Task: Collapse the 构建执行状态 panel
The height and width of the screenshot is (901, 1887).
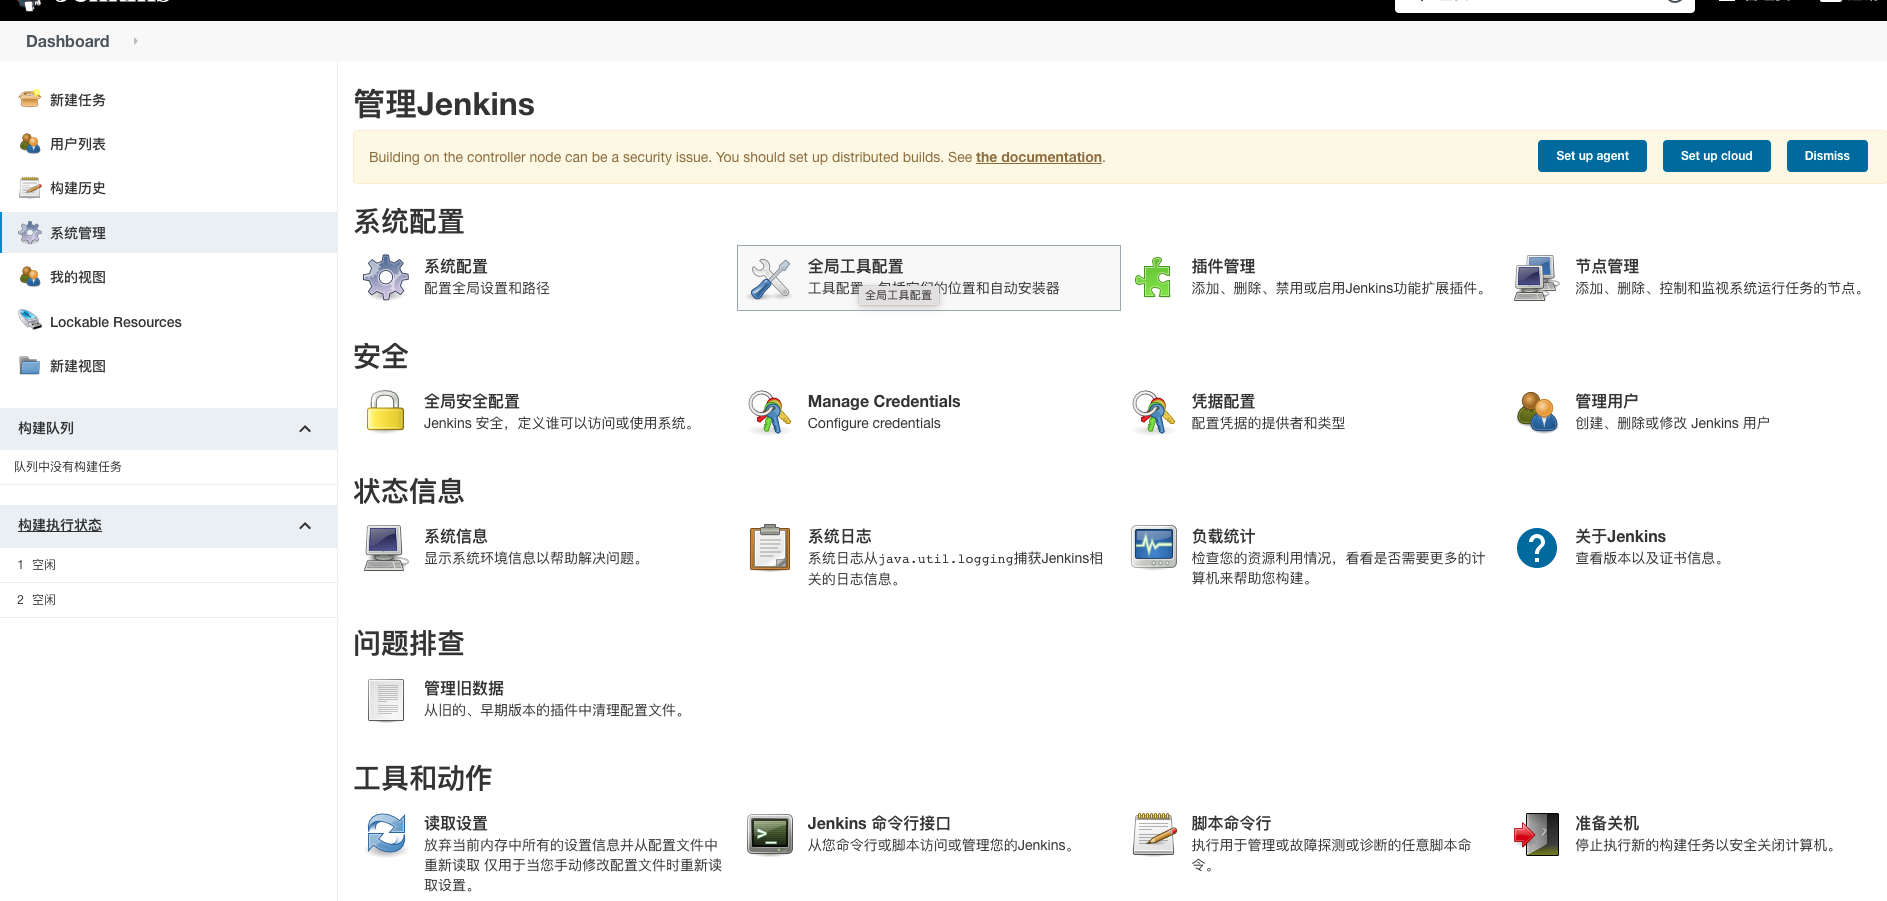Action: click(x=305, y=525)
